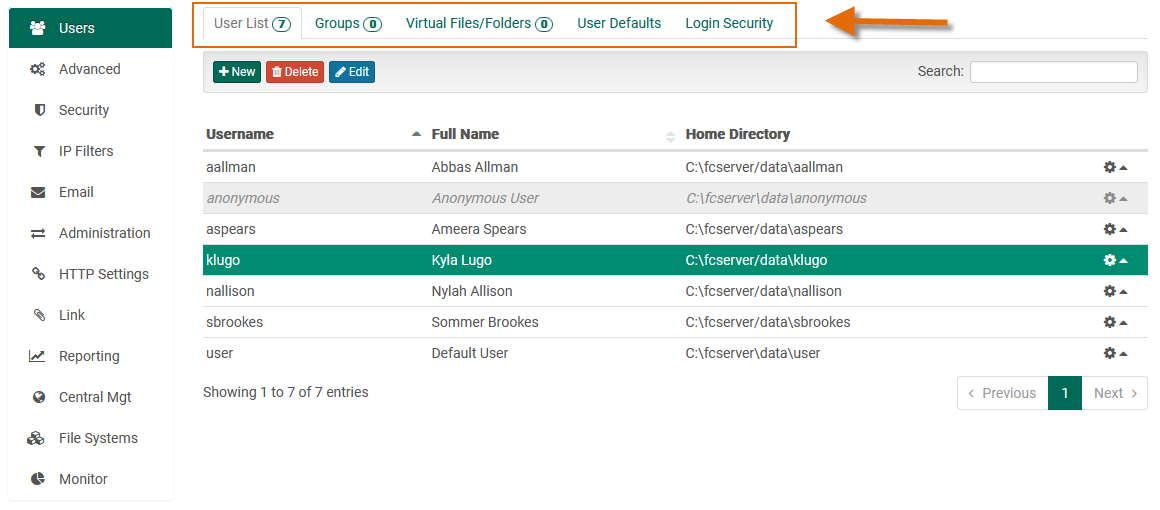Open gear menu for aspears row
The width and height of the screenshot is (1160, 510).
pyautogui.click(x=1115, y=229)
